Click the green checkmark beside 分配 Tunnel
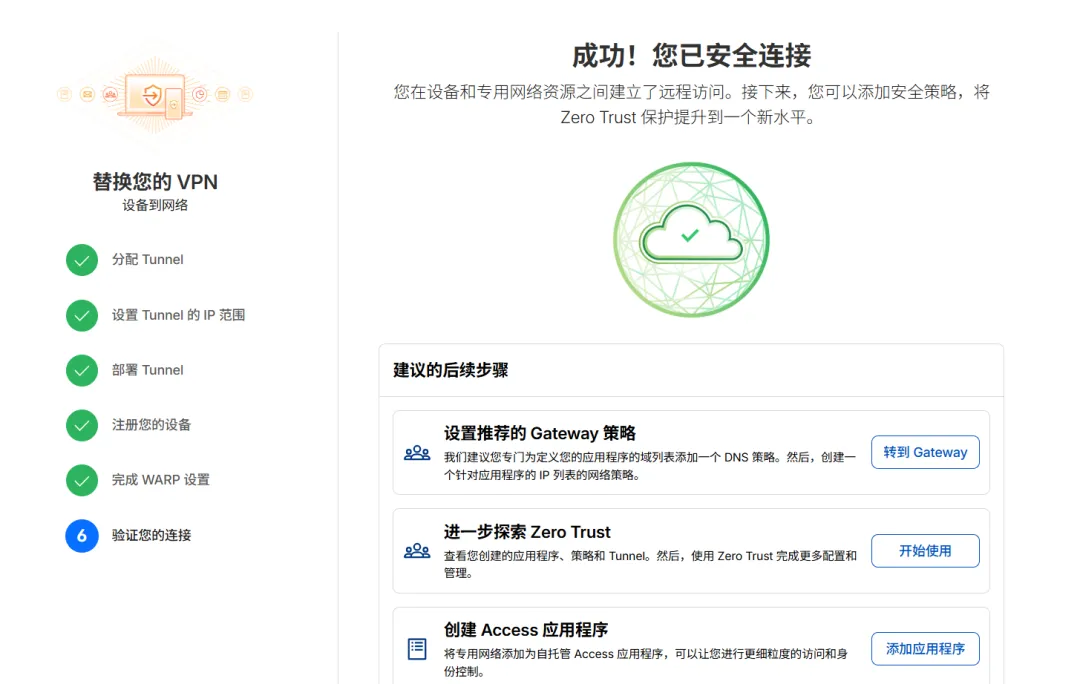The image size is (1080, 684). pyautogui.click(x=81, y=260)
